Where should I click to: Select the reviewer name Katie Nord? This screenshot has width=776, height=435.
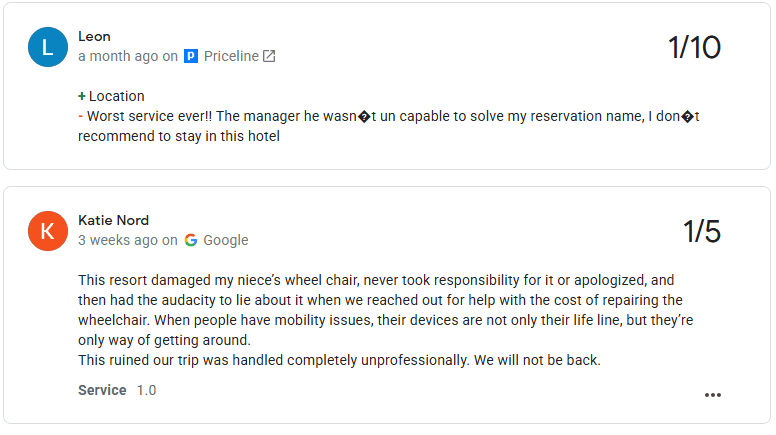pos(114,220)
